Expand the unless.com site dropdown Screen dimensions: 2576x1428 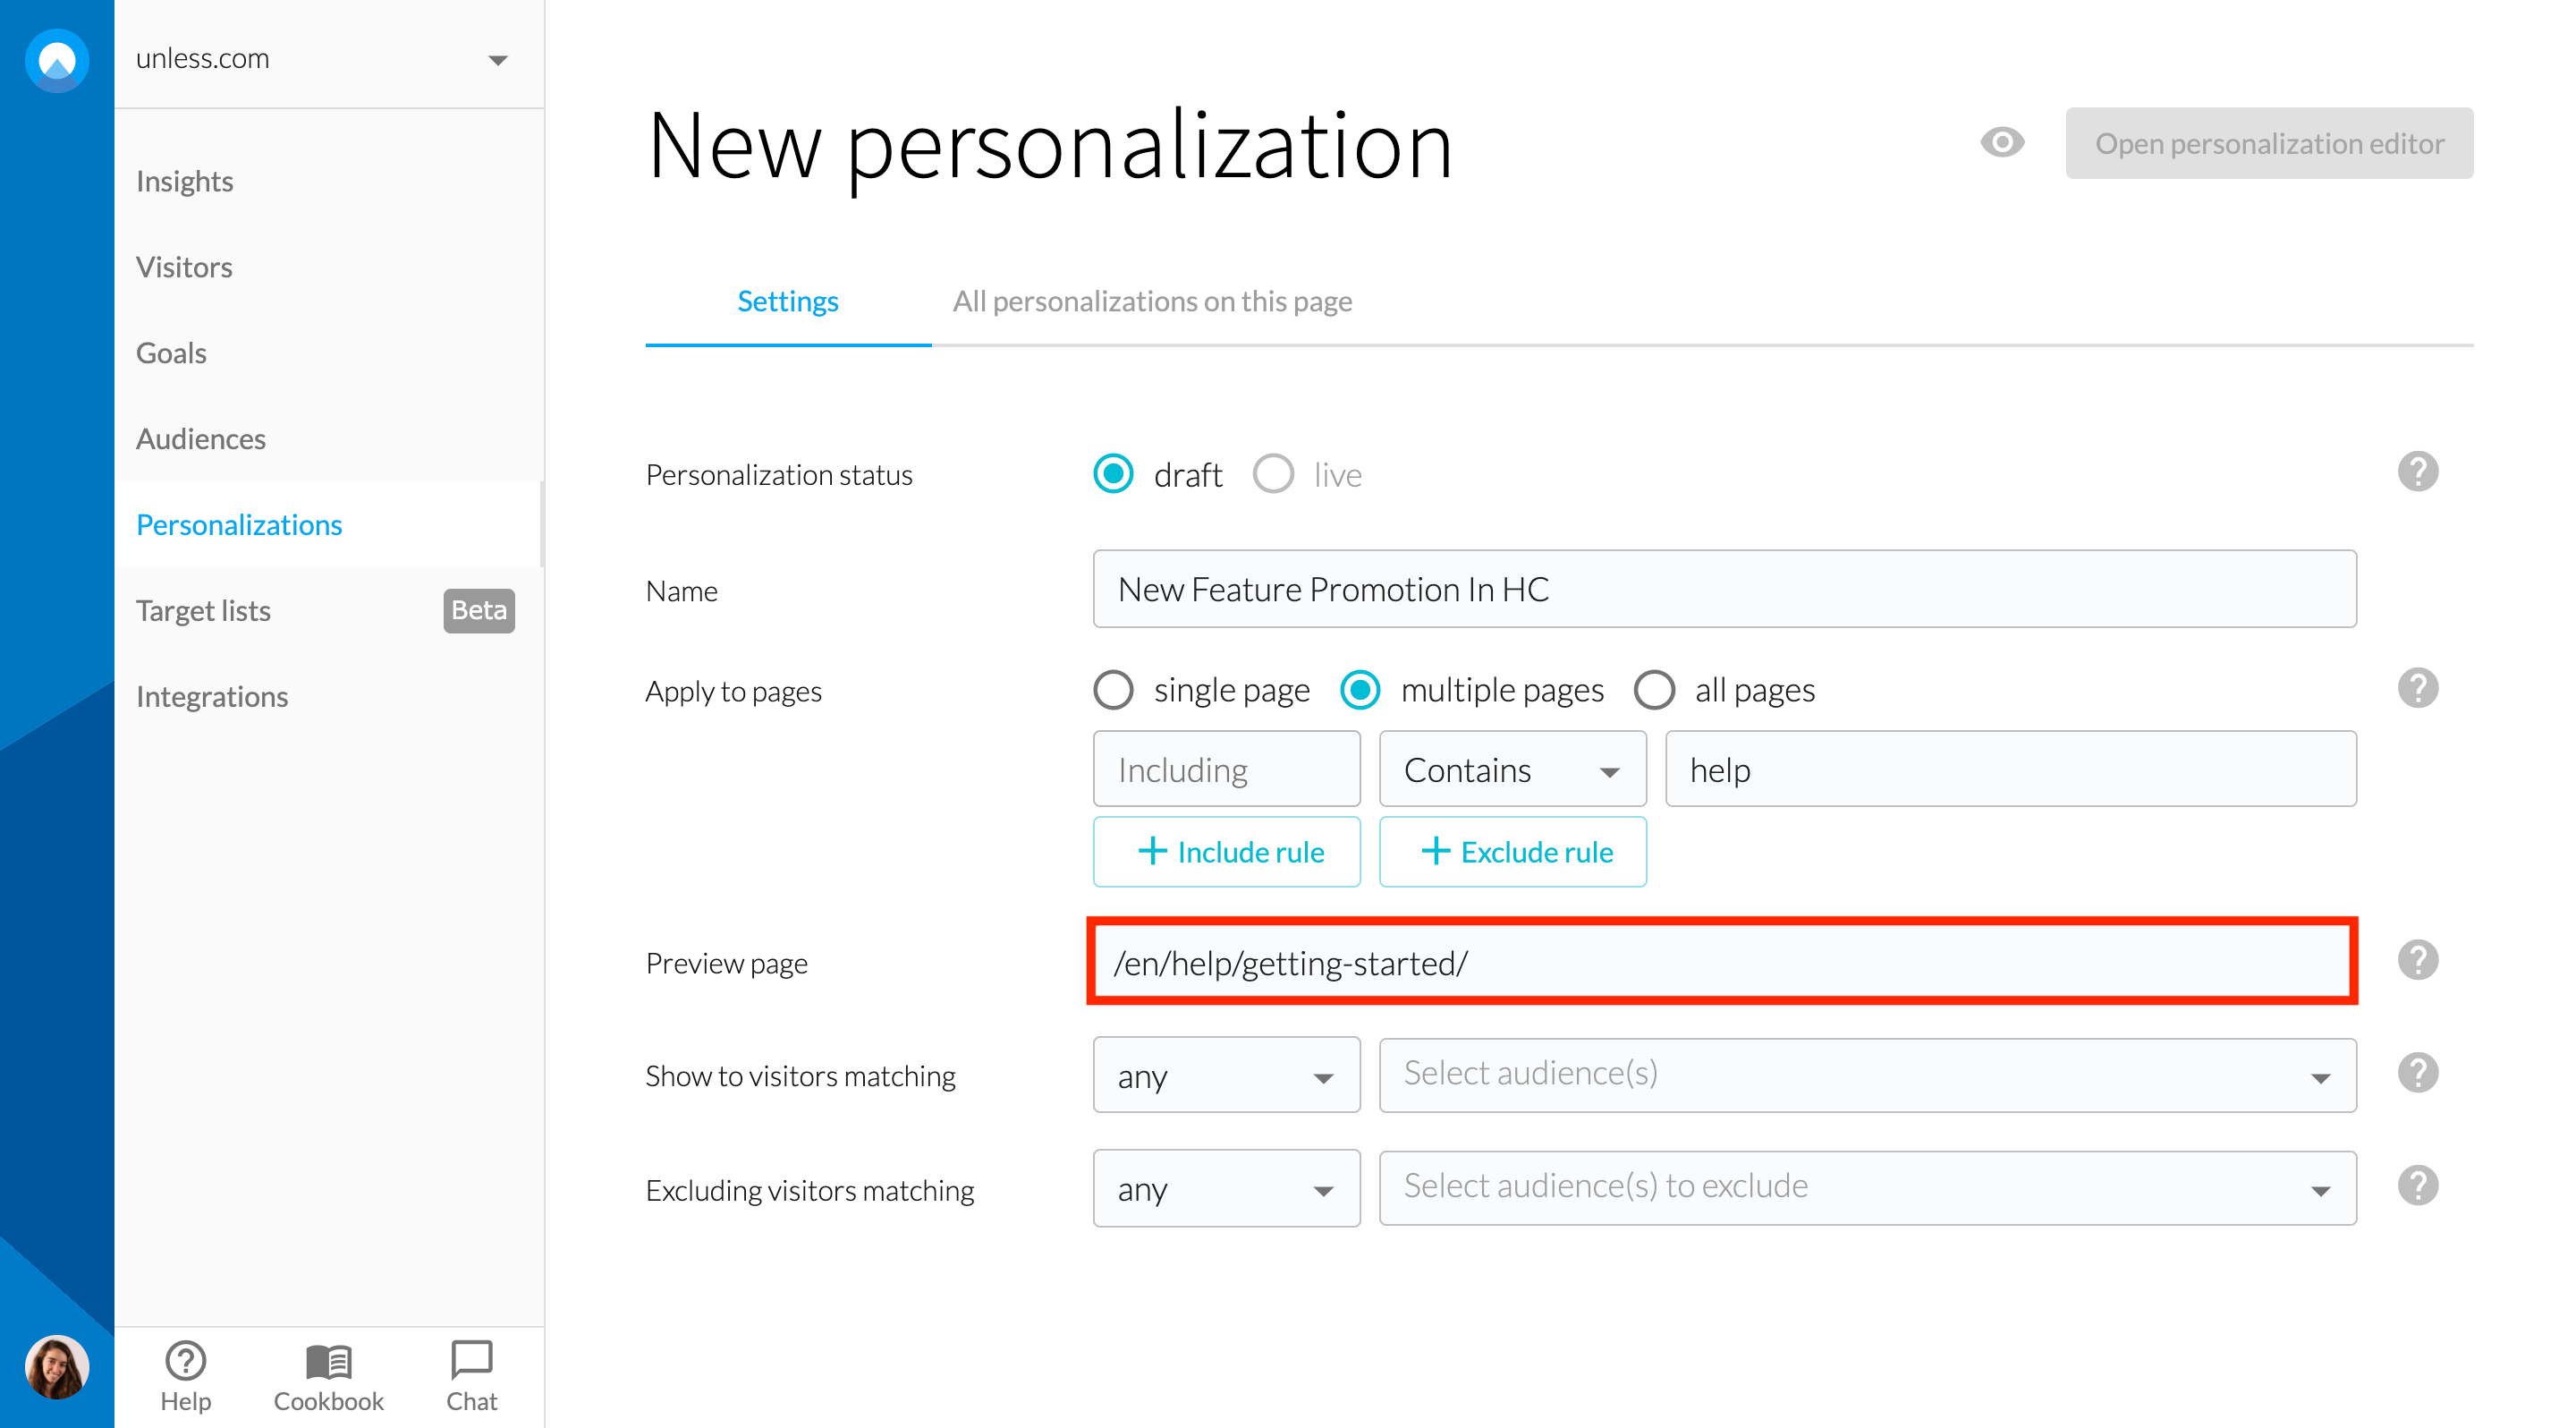(498, 60)
